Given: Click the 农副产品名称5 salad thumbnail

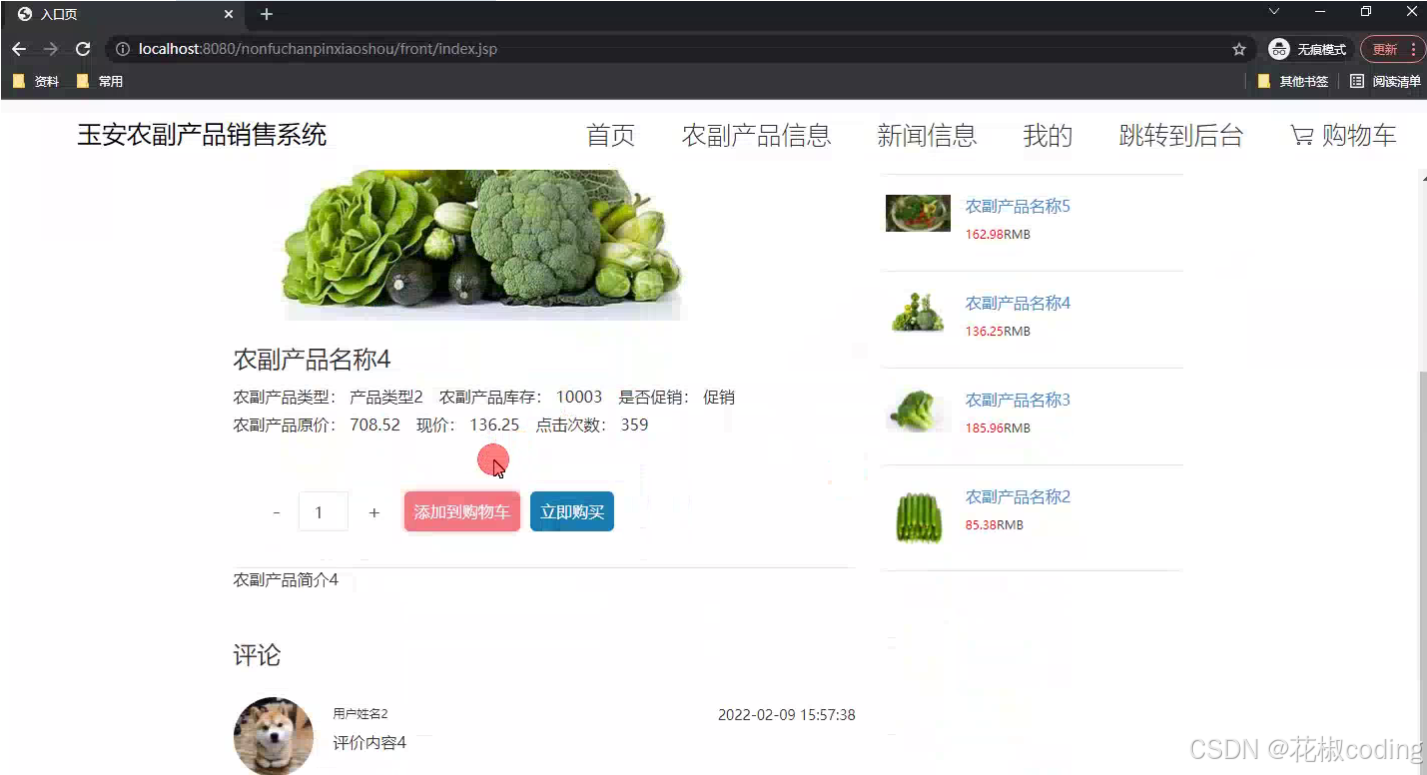Looking at the screenshot, I should click(x=918, y=213).
